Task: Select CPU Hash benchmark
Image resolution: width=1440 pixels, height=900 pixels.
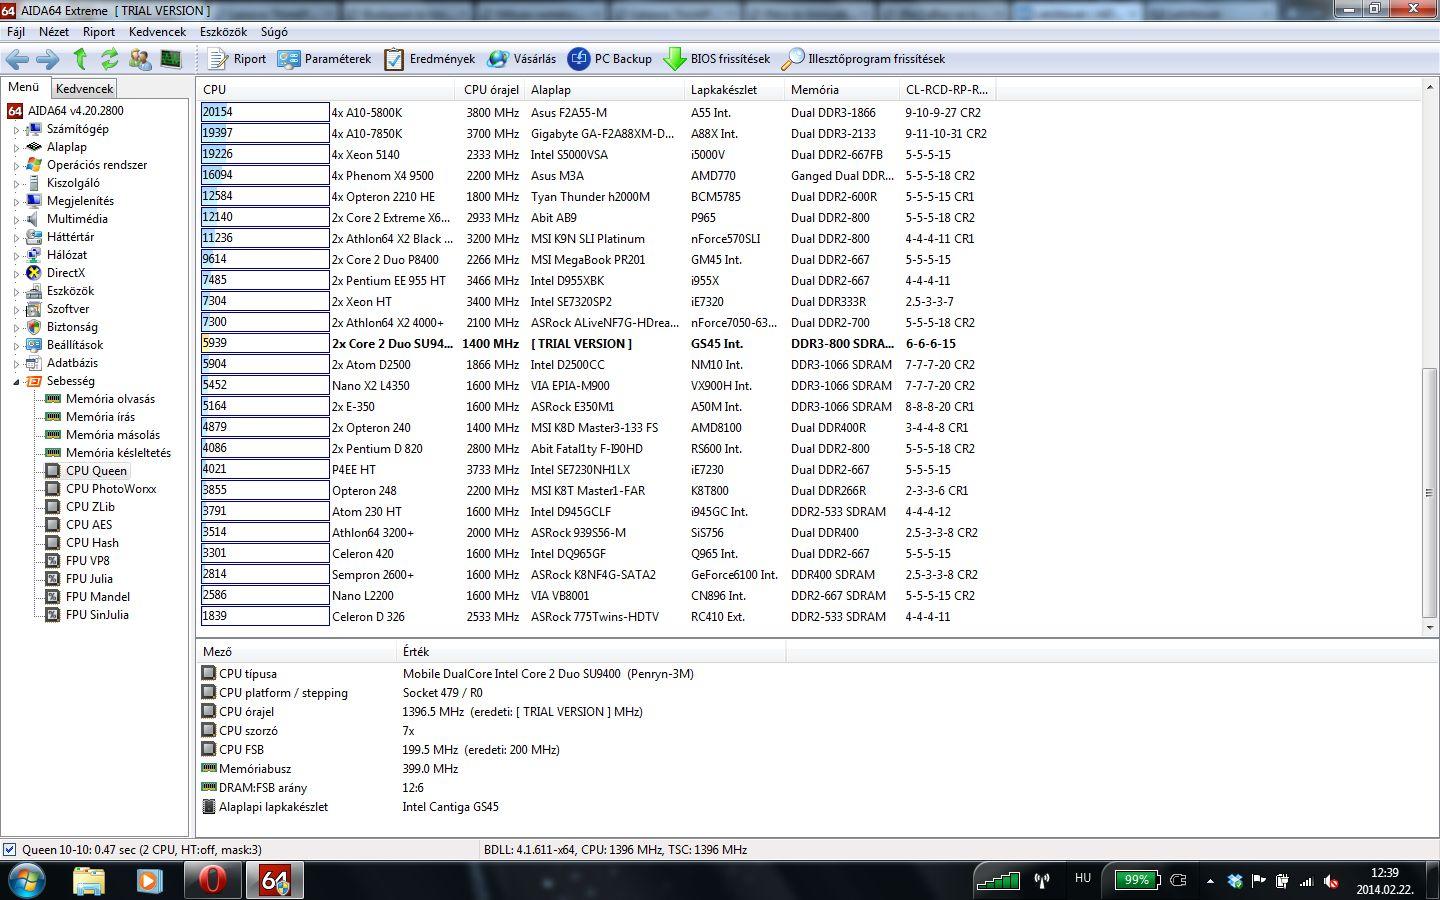Action: 92,543
